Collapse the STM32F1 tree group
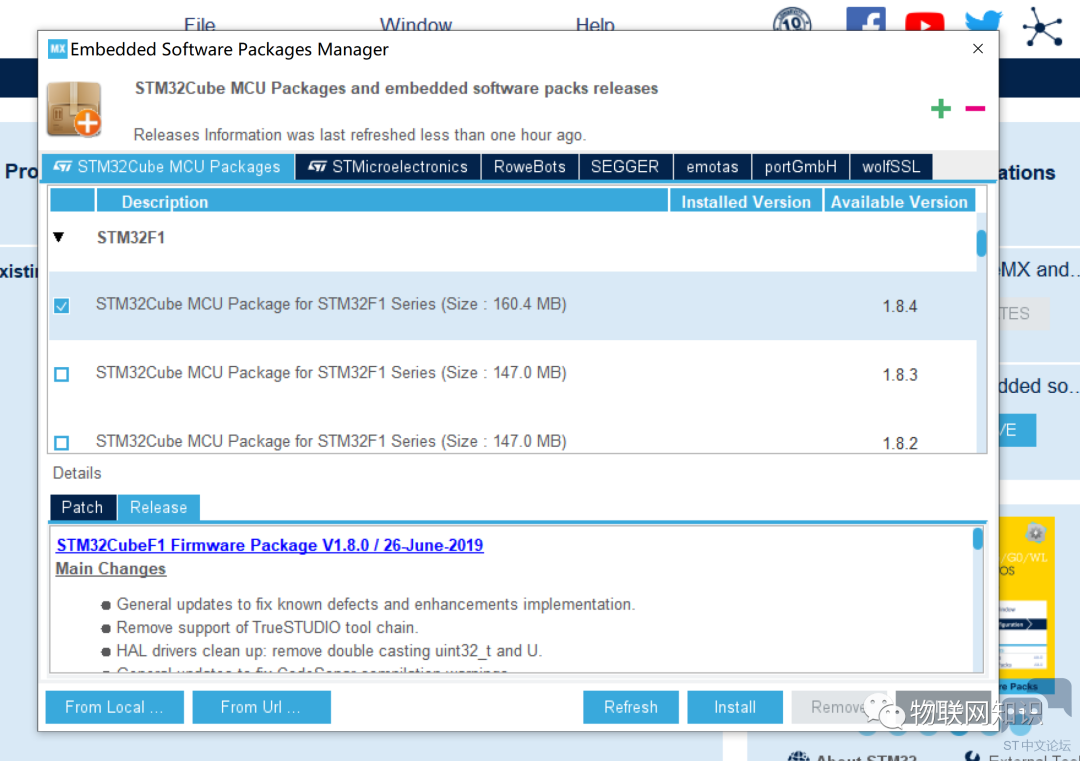The width and height of the screenshot is (1080, 761). [59, 238]
